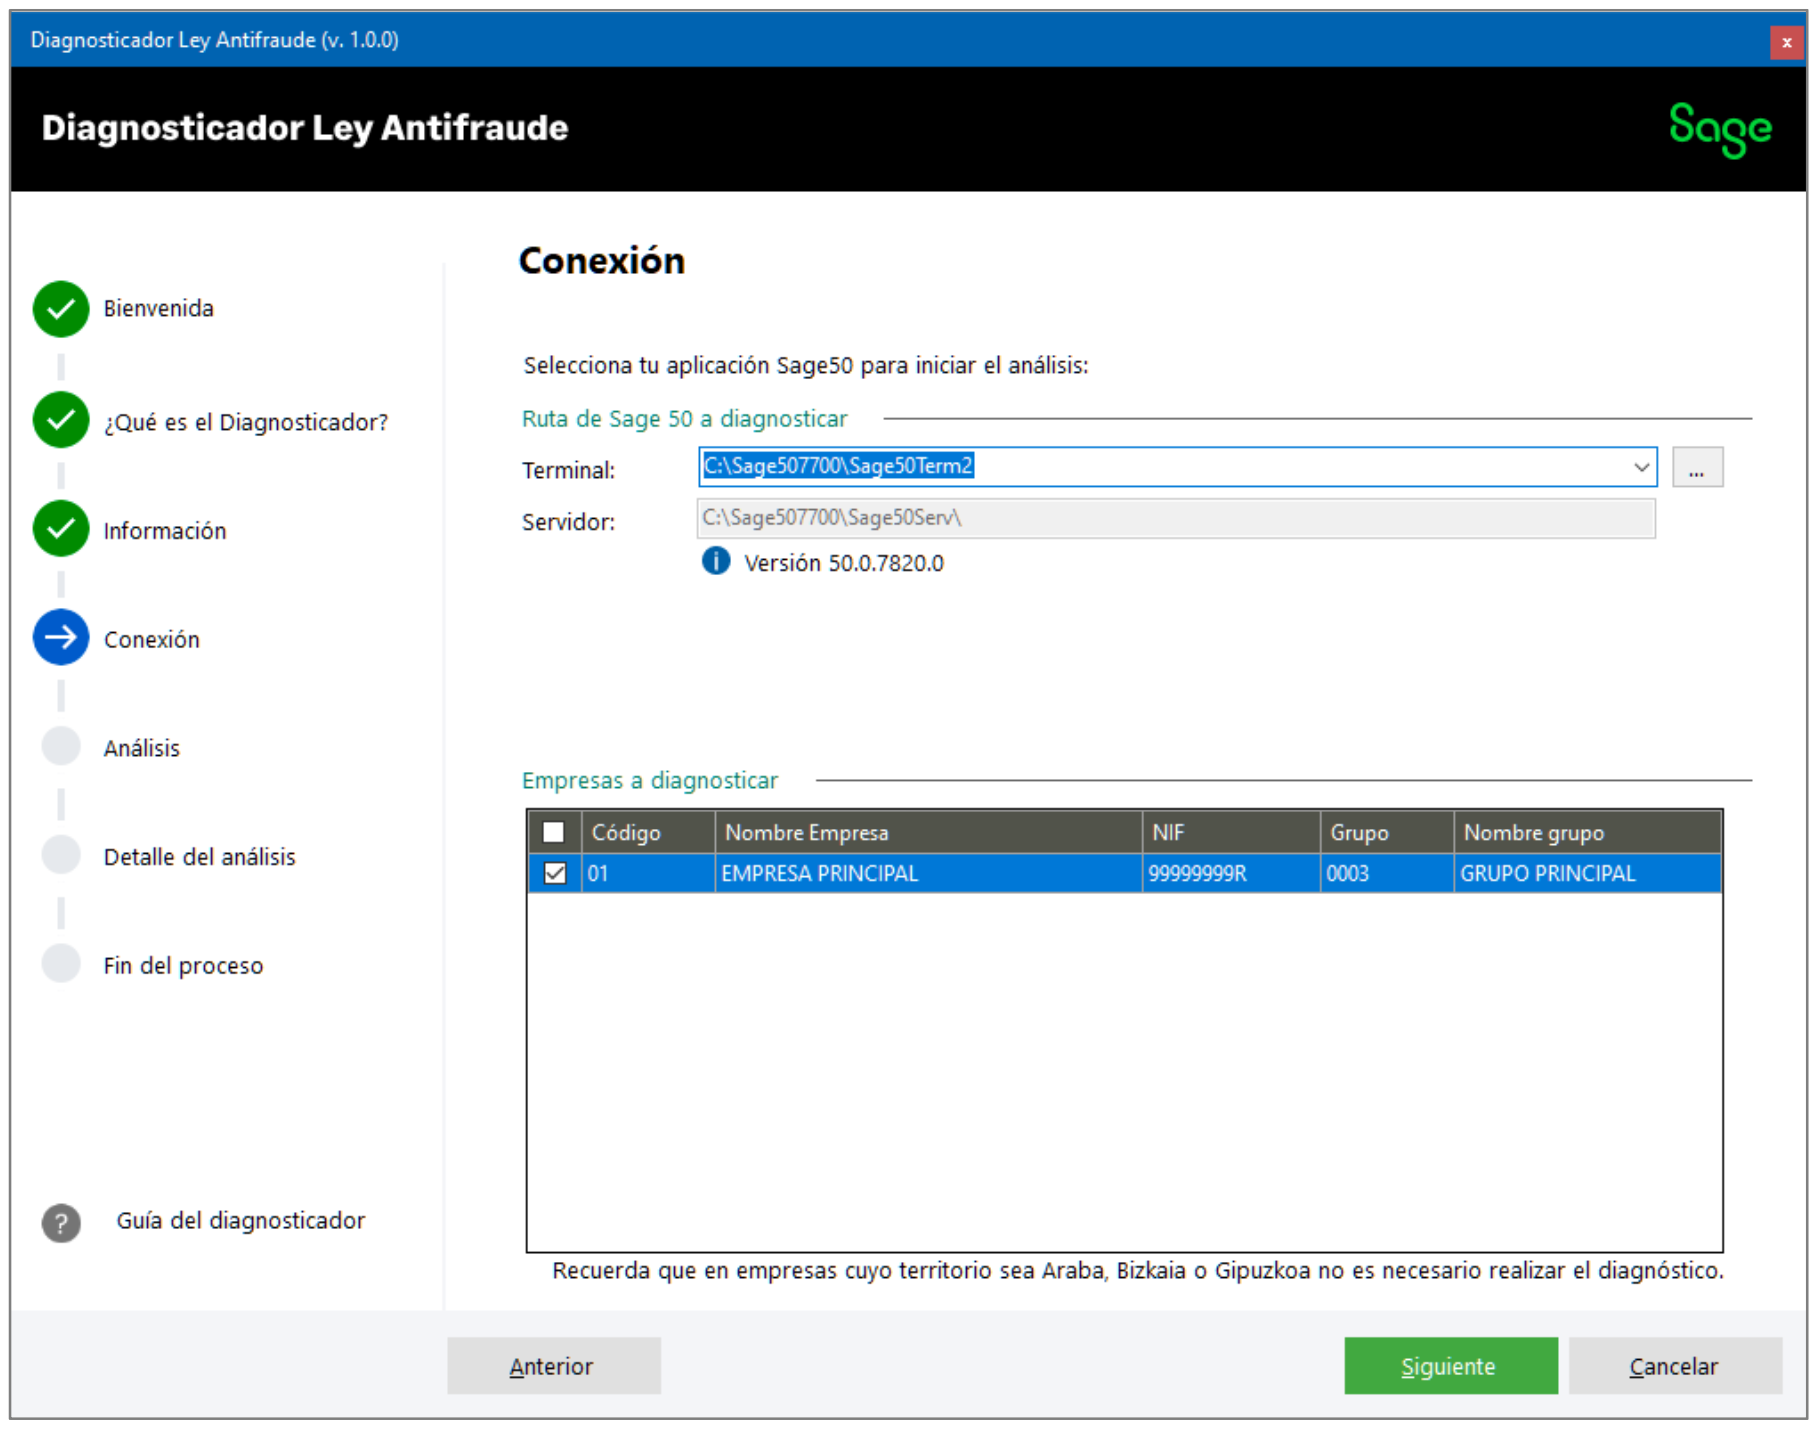
Task: Click the Cancelar button
Action: [x=1674, y=1366]
